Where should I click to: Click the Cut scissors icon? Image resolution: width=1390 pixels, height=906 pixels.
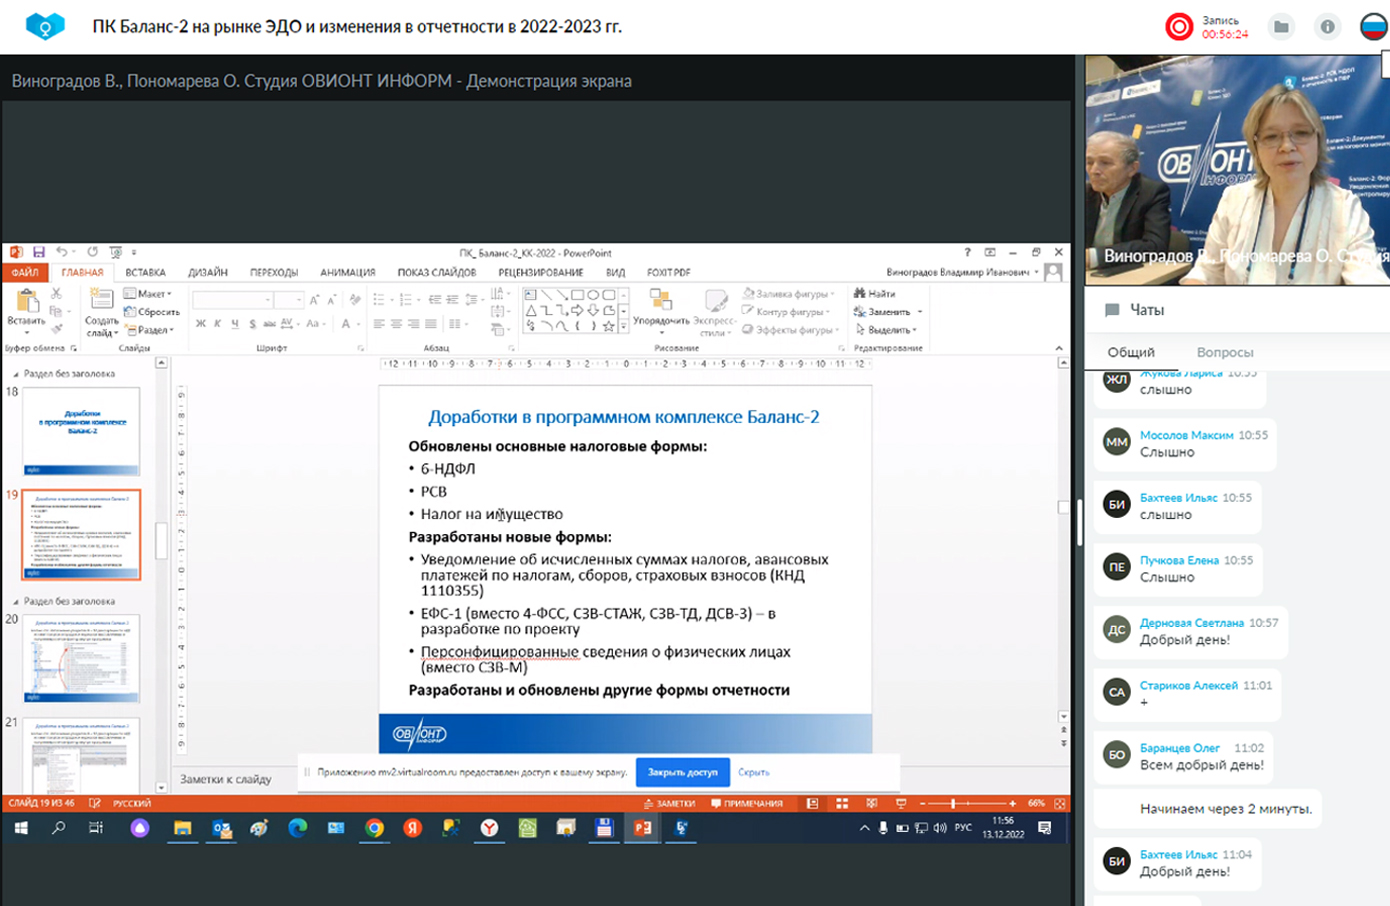coord(56,293)
